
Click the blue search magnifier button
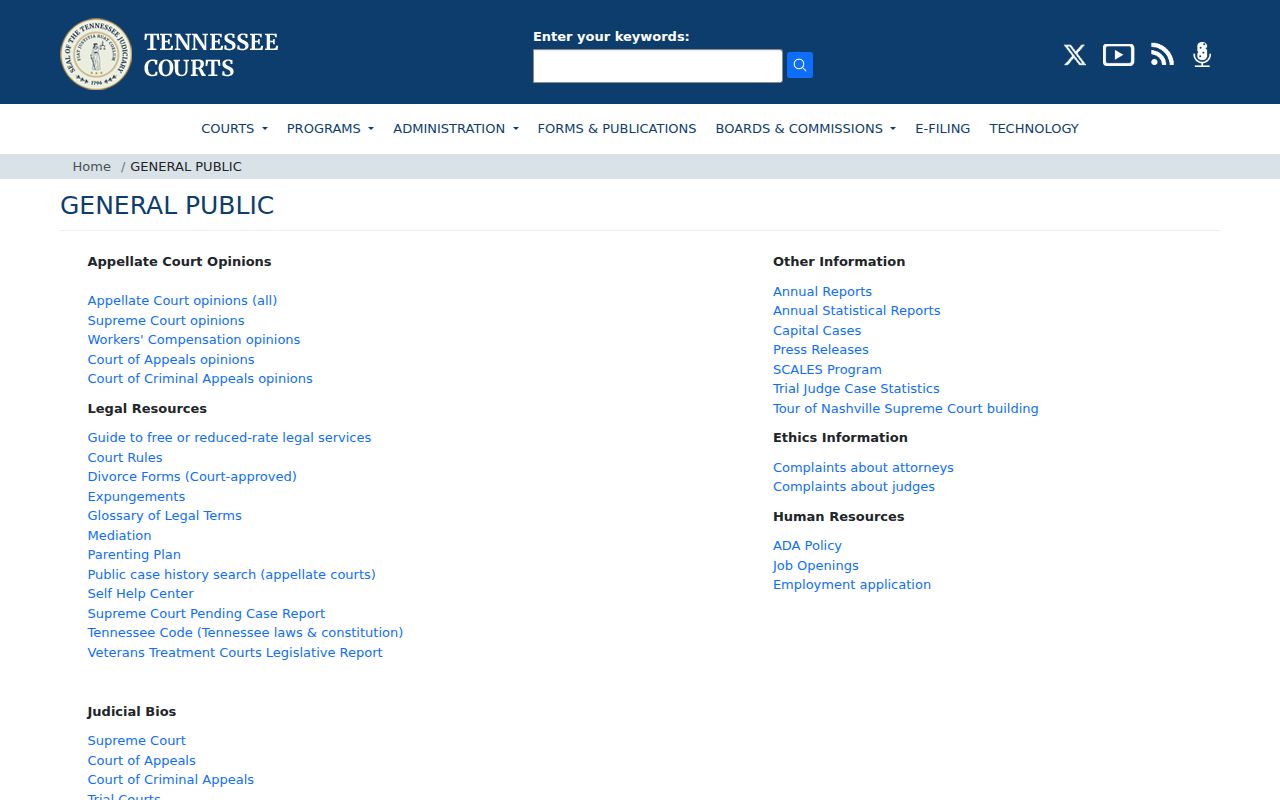pos(800,65)
